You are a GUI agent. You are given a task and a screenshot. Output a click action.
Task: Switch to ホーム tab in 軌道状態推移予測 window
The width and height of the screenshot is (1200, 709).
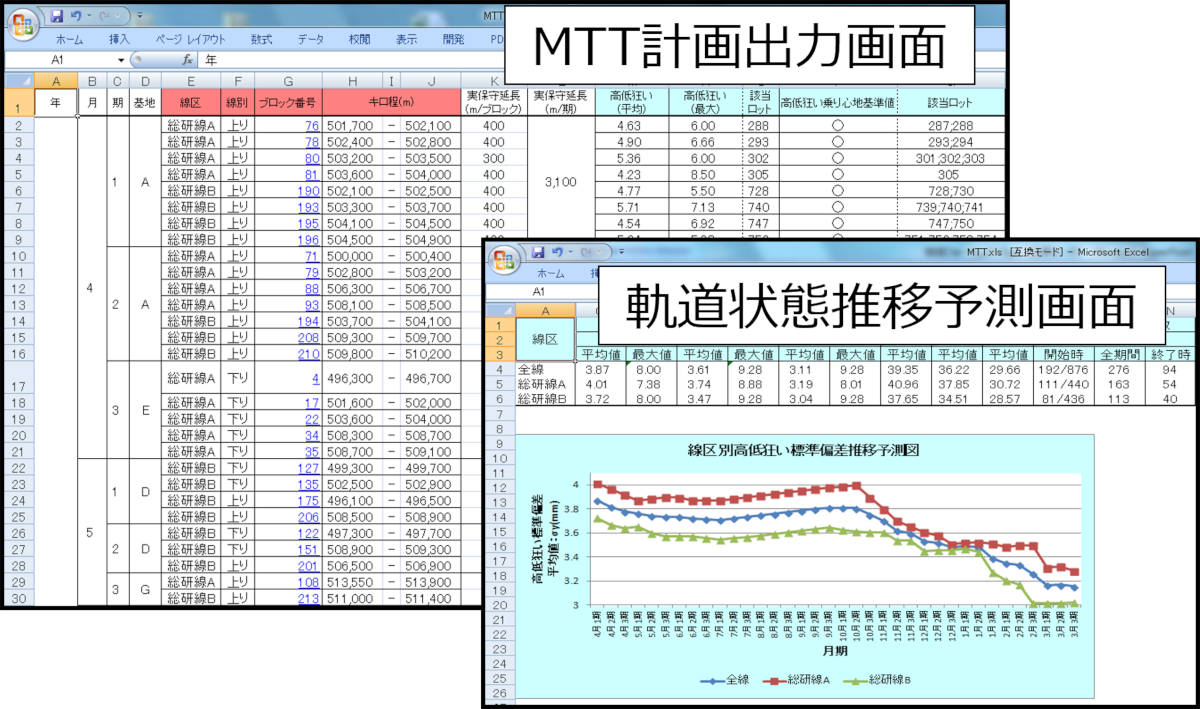coord(550,273)
